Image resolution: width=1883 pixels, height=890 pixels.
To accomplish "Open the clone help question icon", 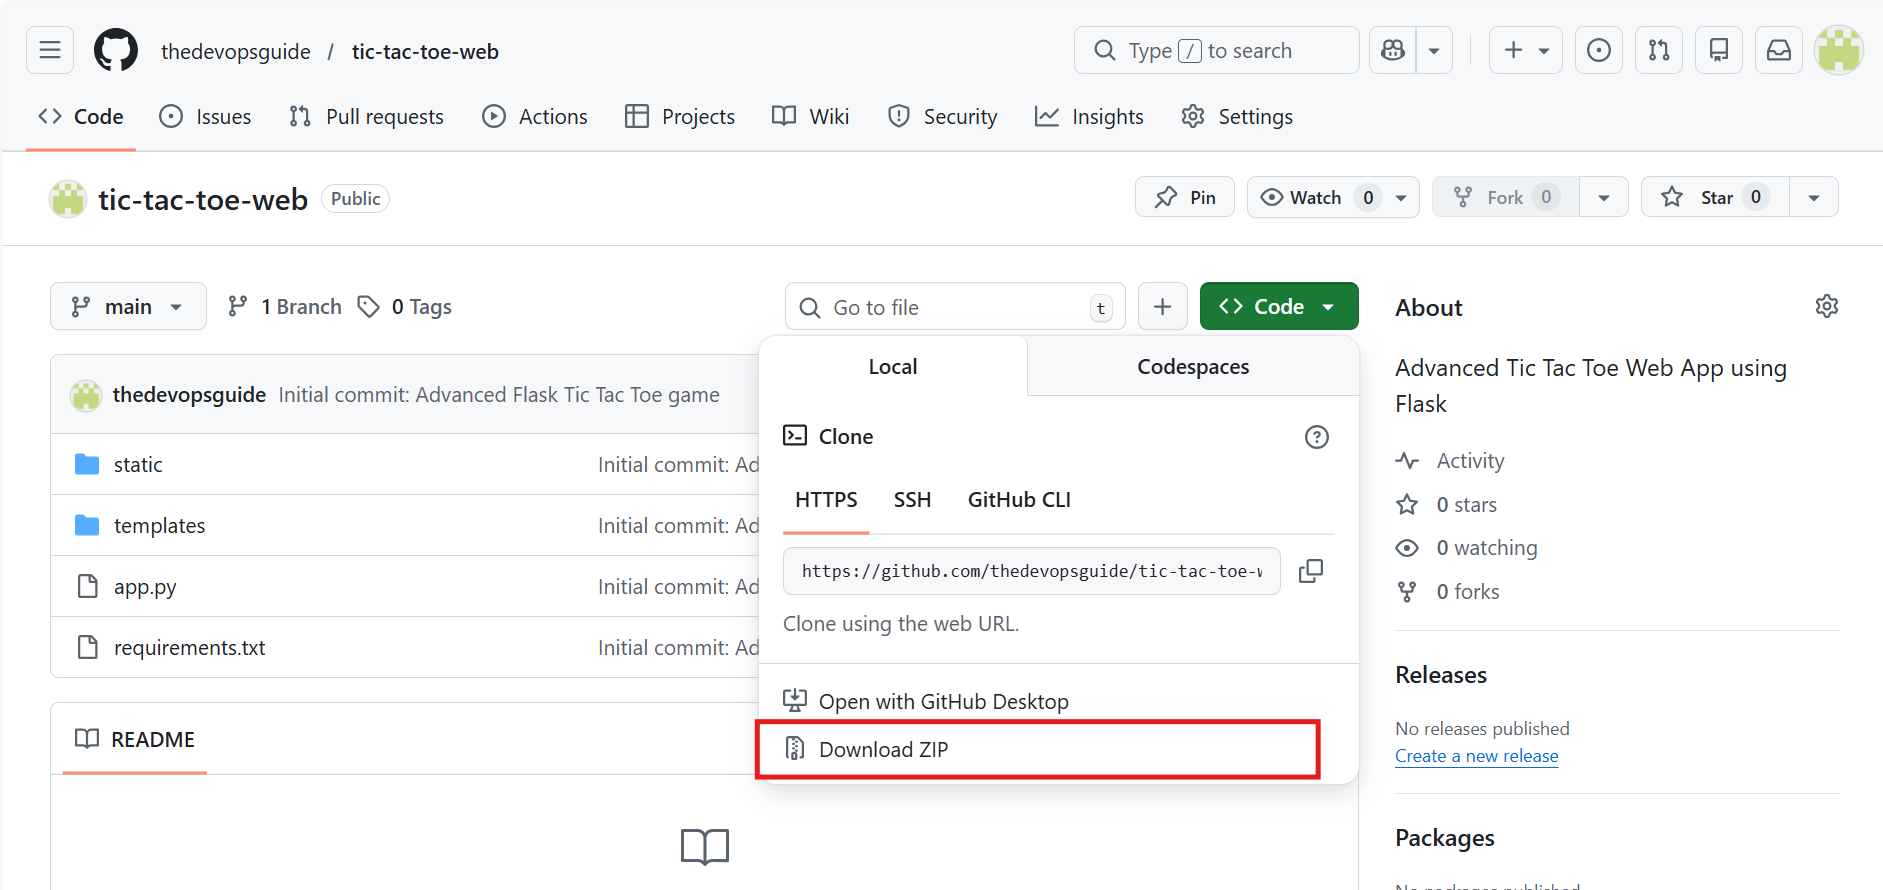I will click(1317, 437).
